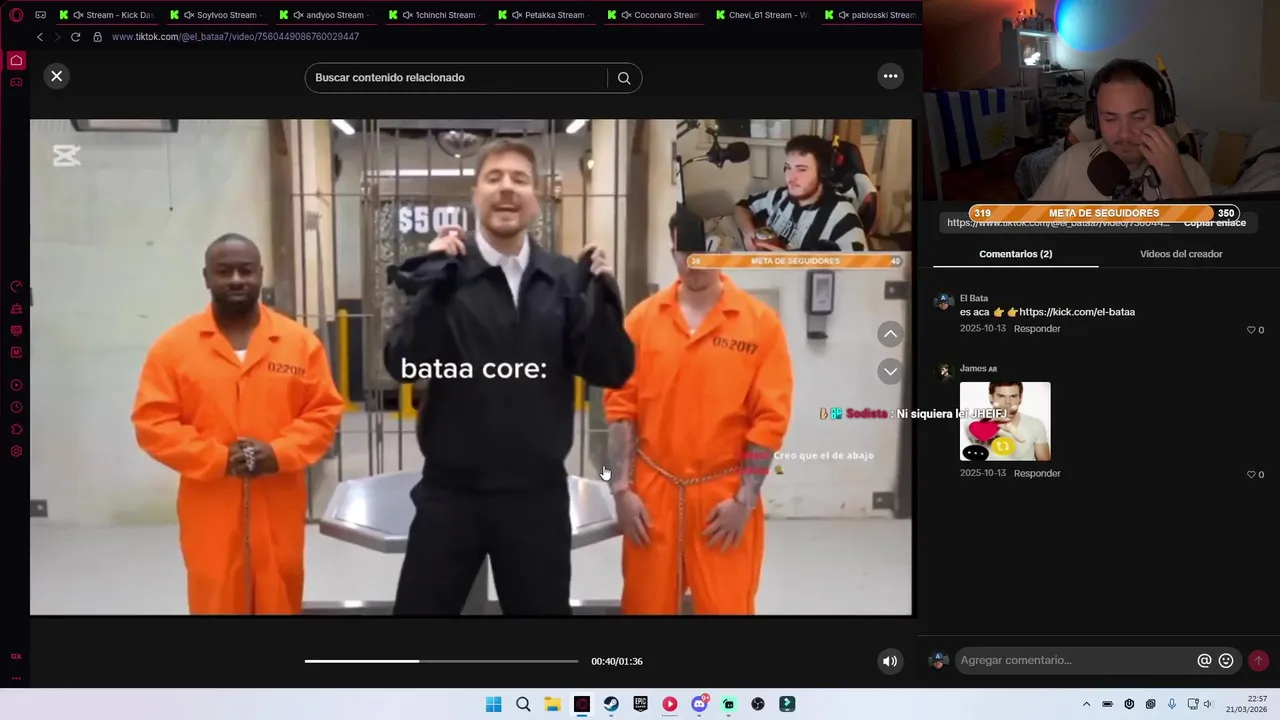The width and height of the screenshot is (1280, 720).
Task: Click the browser address bar URL
Action: pos(235,37)
